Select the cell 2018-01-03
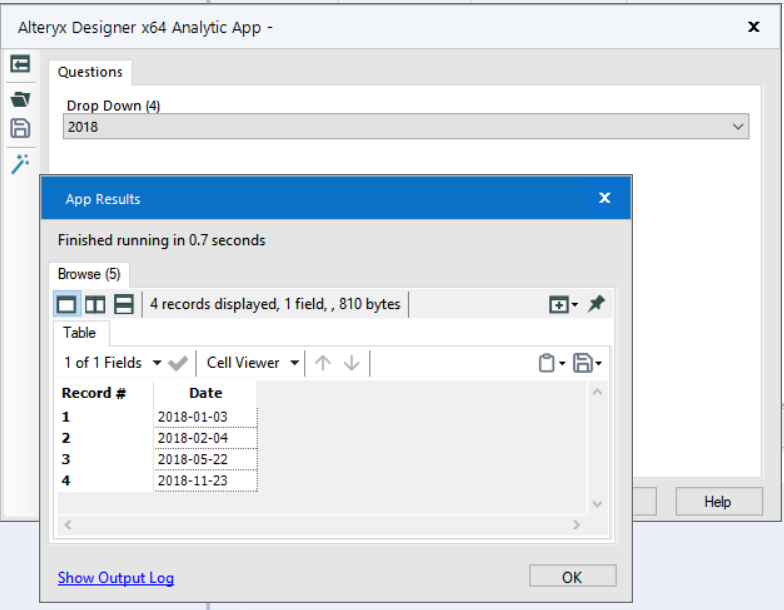Image resolution: width=784 pixels, height=610 pixels. [x=206, y=416]
